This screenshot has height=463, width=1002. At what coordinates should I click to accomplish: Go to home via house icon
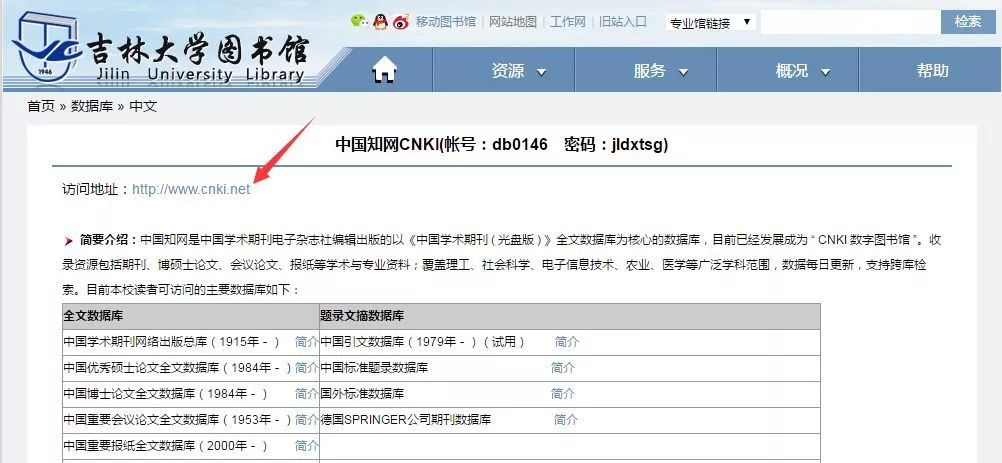384,70
